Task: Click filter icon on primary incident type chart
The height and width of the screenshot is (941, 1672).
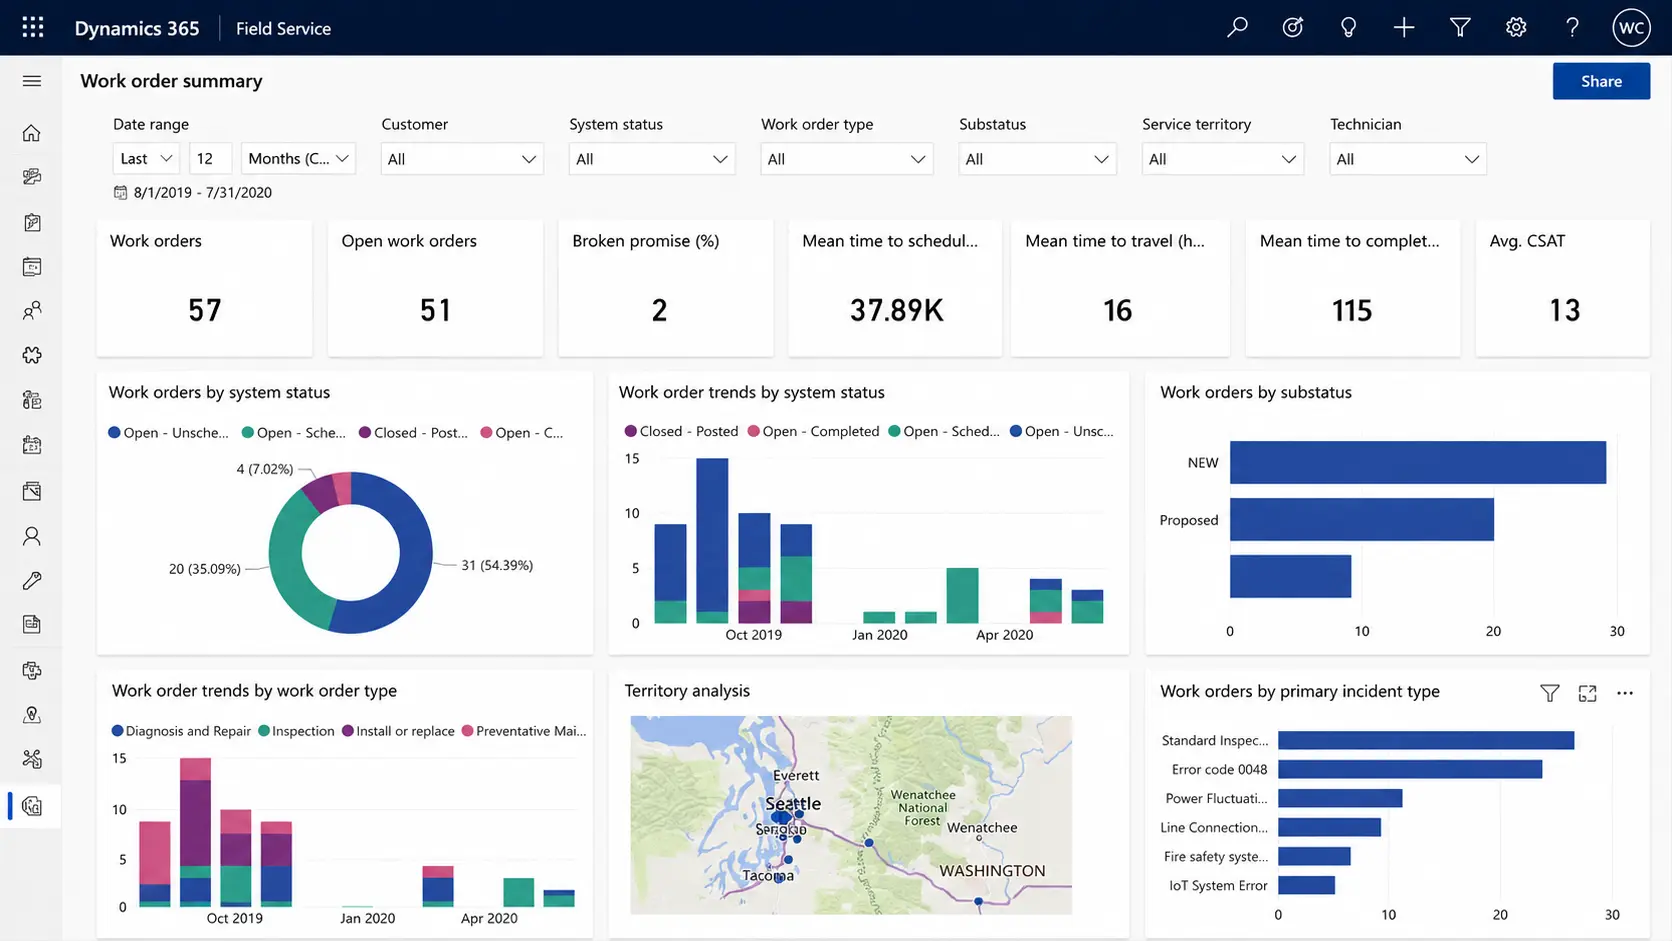Action: point(1549,693)
